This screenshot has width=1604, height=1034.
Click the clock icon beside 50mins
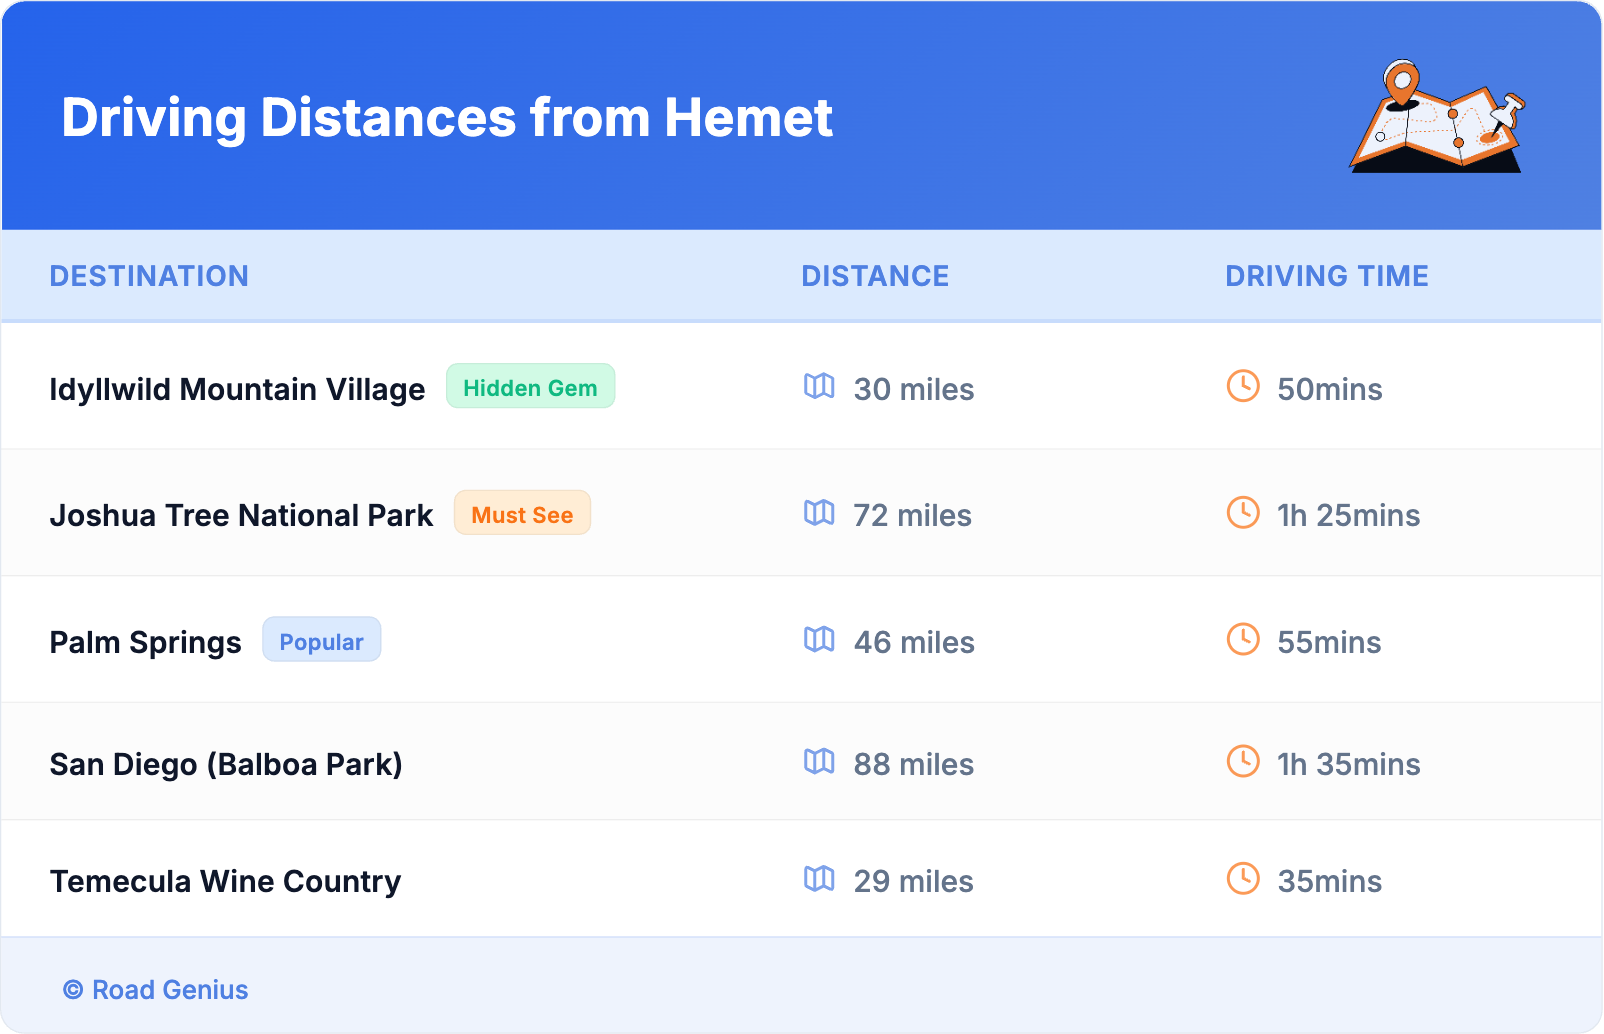click(x=1243, y=387)
